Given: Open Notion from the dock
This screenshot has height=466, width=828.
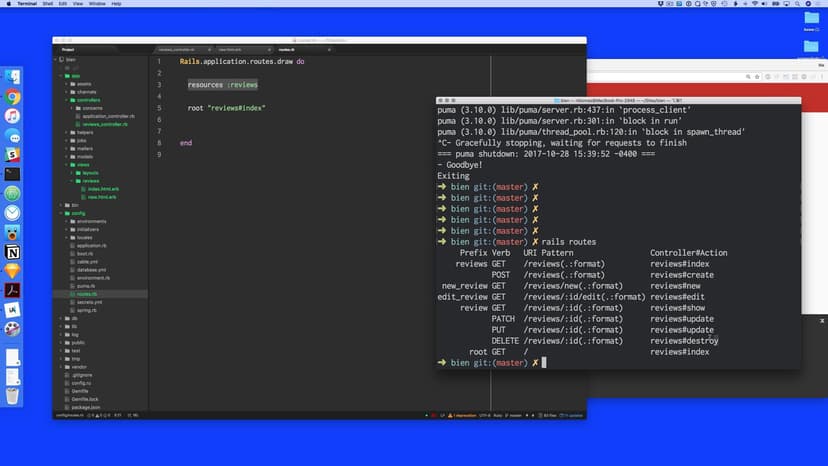Looking at the screenshot, I should point(12,251).
